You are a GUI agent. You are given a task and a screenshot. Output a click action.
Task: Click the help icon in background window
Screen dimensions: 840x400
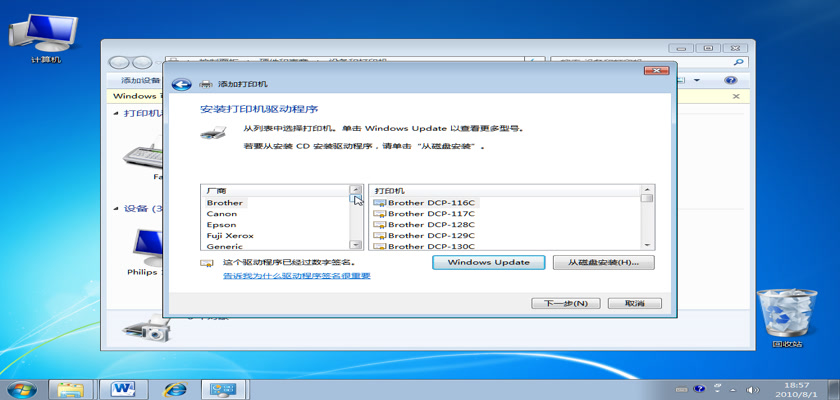pos(730,80)
